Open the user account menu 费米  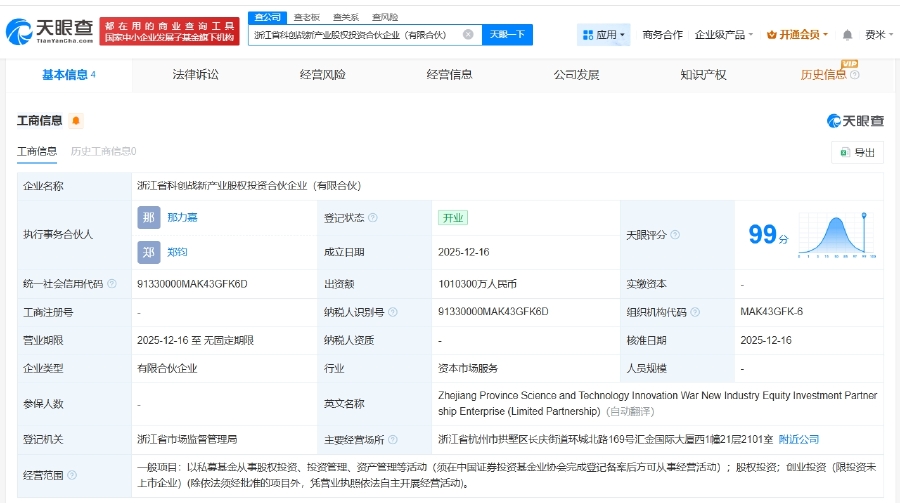coord(877,35)
